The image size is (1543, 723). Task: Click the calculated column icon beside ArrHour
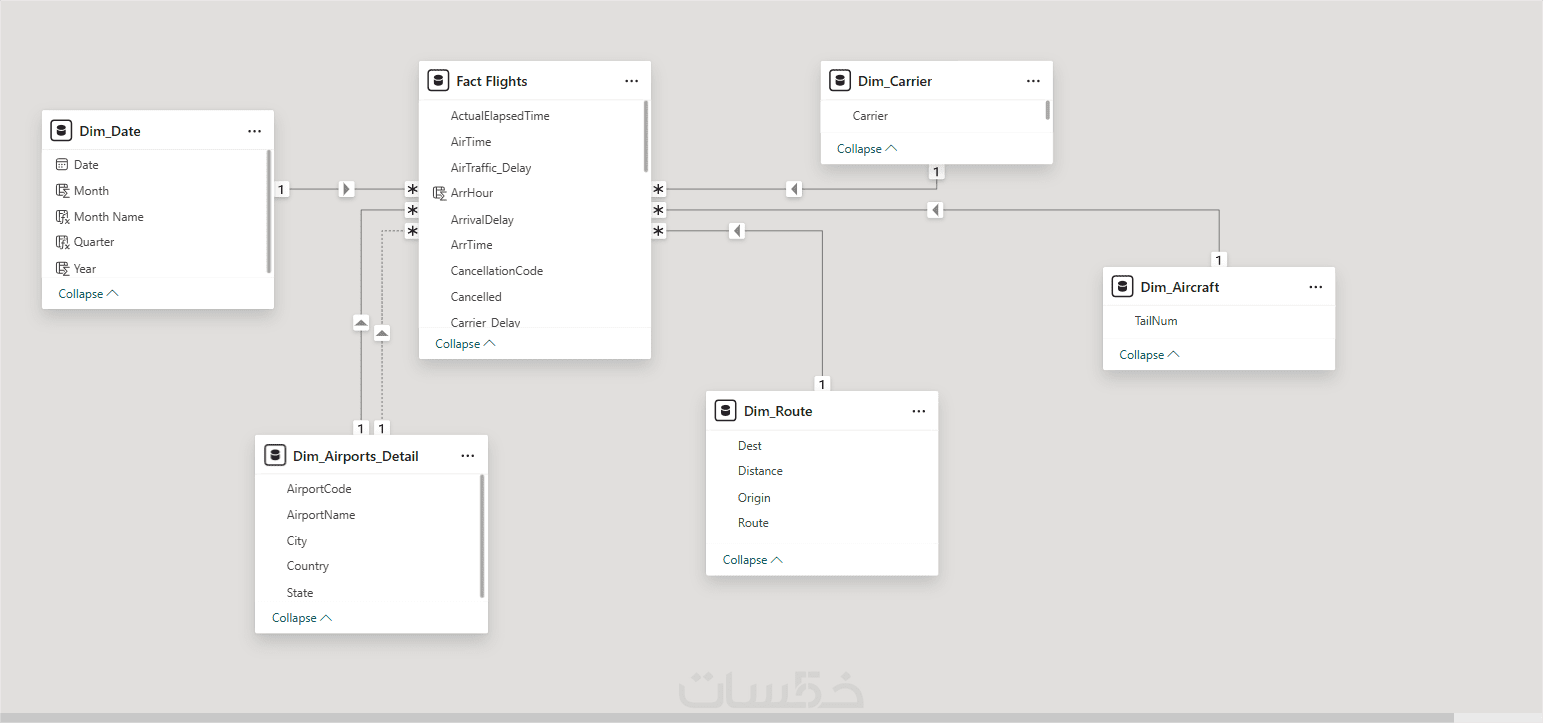pyautogui.click(x=438, y=193)
